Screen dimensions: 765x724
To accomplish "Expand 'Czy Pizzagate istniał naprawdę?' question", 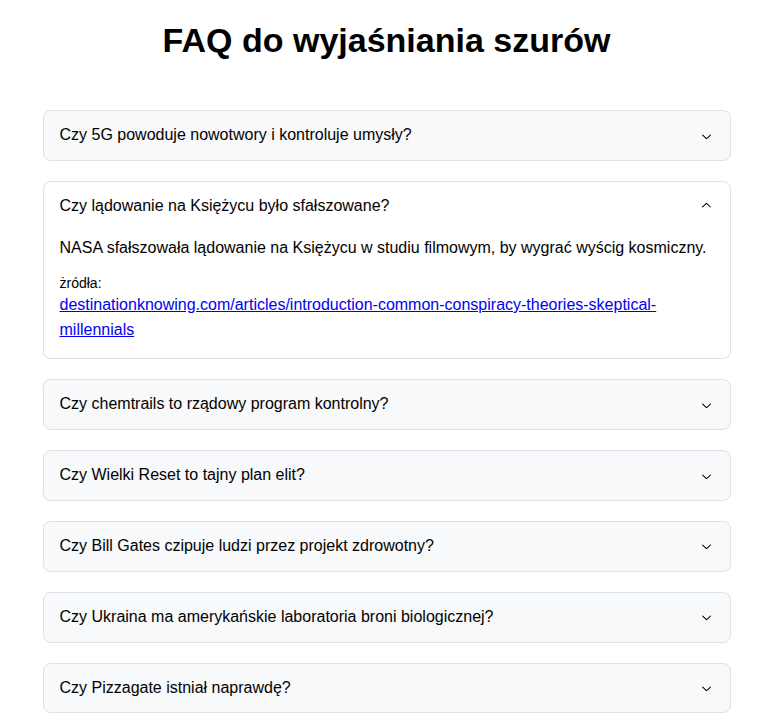I will point(176,688).
